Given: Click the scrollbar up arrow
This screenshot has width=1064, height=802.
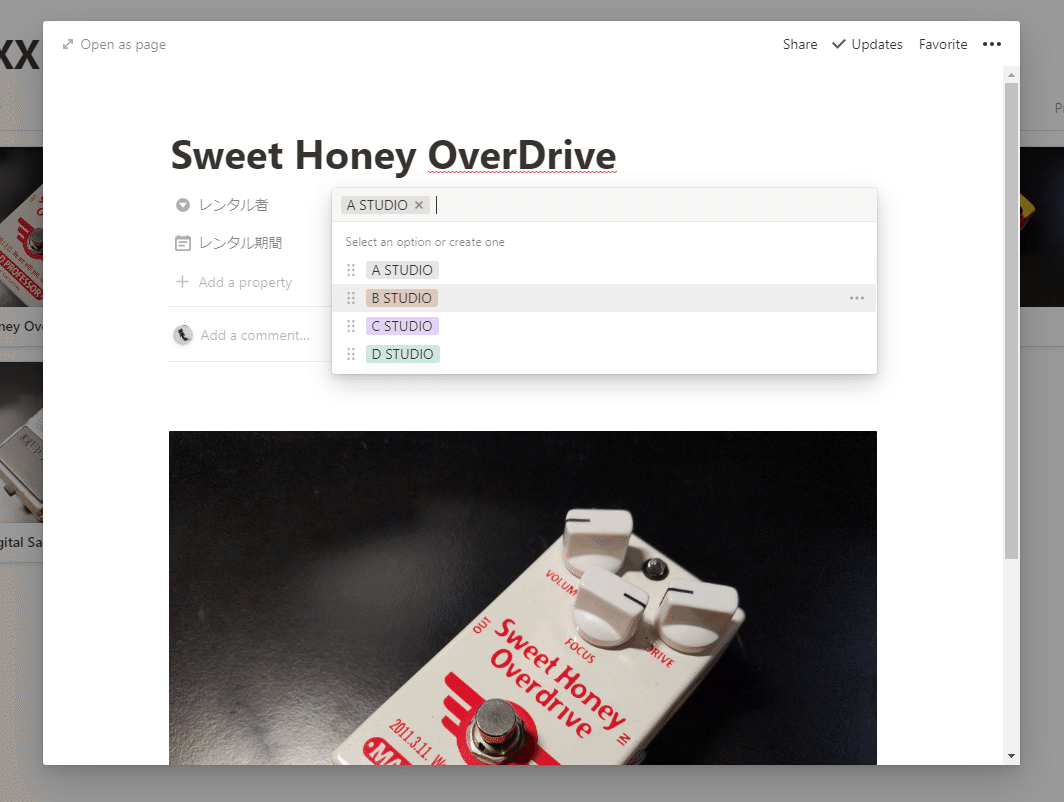Looking at the screenshot, I should (x=1011, y=75).
